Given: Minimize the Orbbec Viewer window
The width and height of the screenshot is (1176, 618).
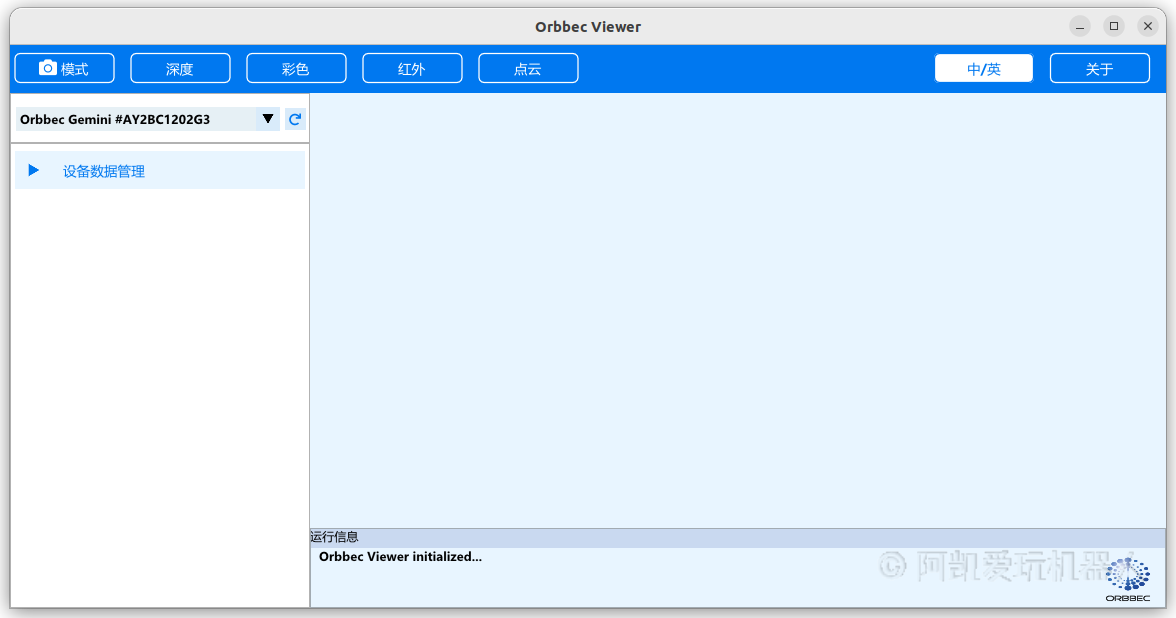Looking at the screenshot, I should tap(1080, 26).
